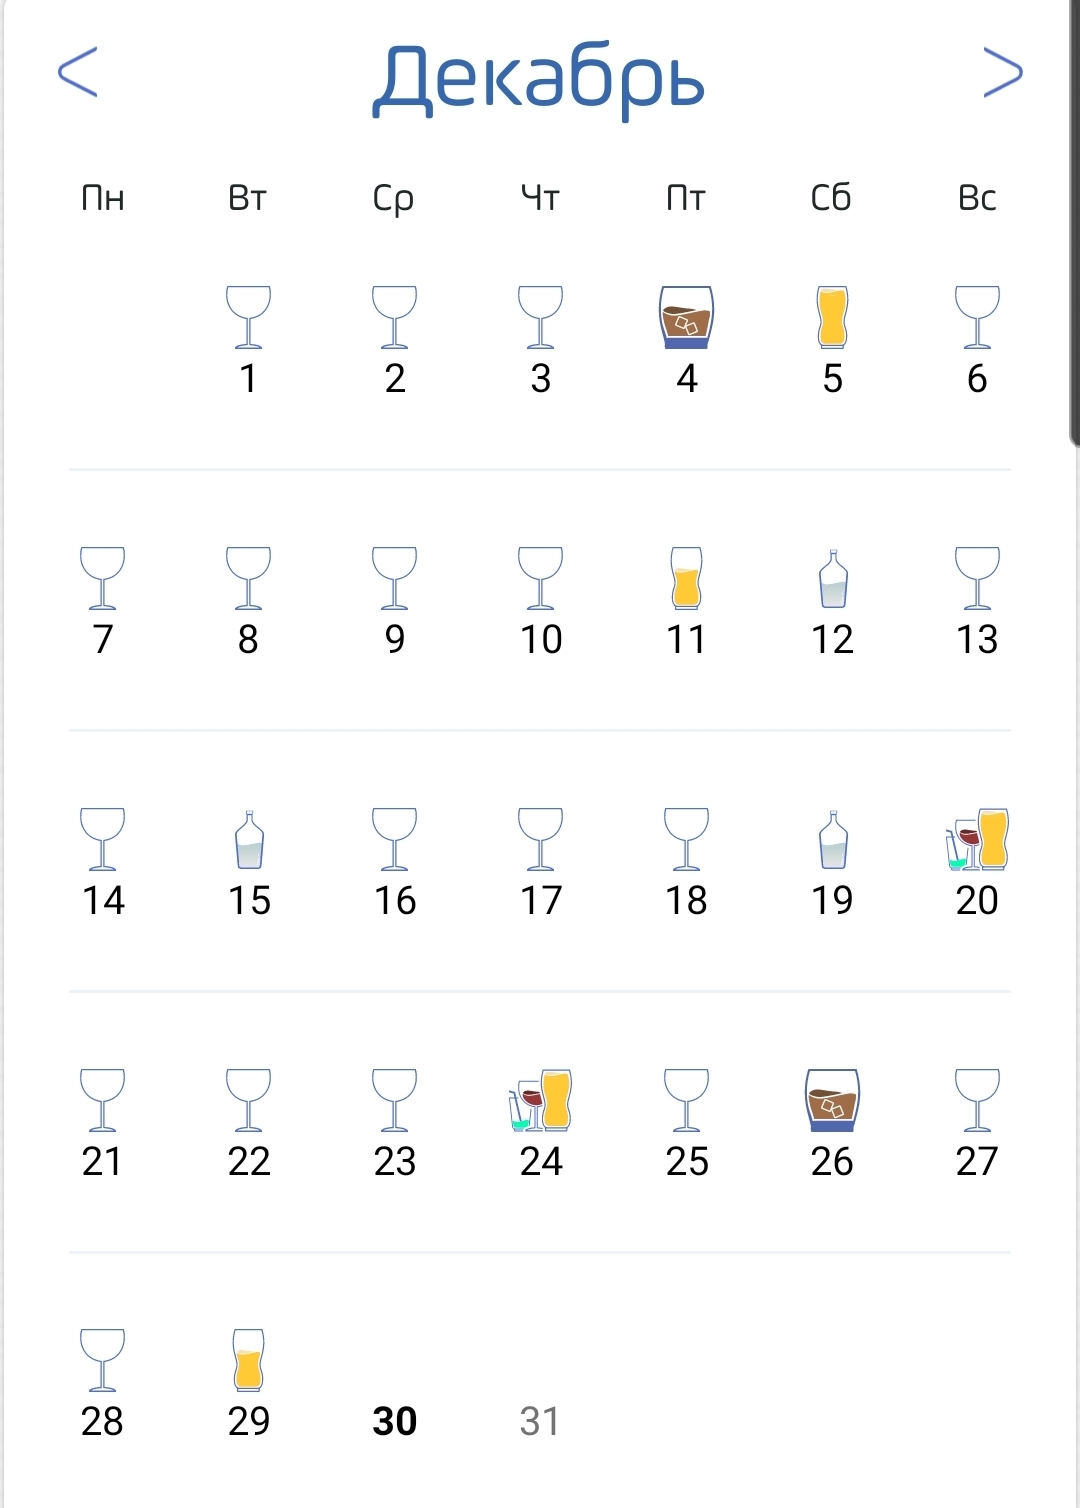This screenshot has height=1508, width=1080.
Task: Tap the Пн weekday header
Action: click(103, 198)
